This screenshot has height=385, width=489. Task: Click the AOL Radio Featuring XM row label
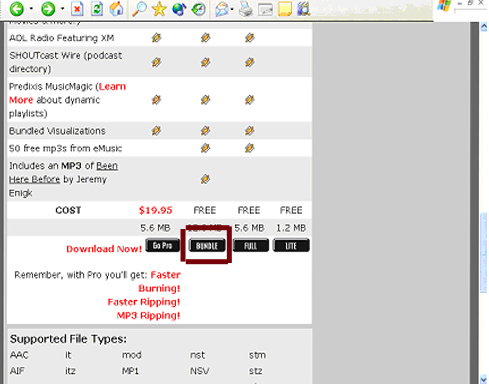(x=62, y=38)
